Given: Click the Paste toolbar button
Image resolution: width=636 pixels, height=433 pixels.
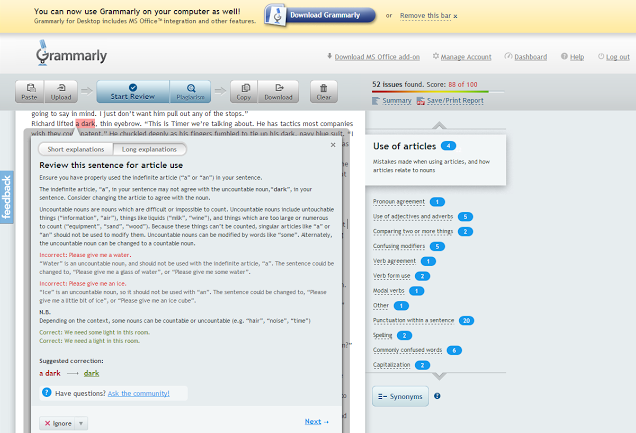Looking at the screenshot, I should [x=30, y=91].
